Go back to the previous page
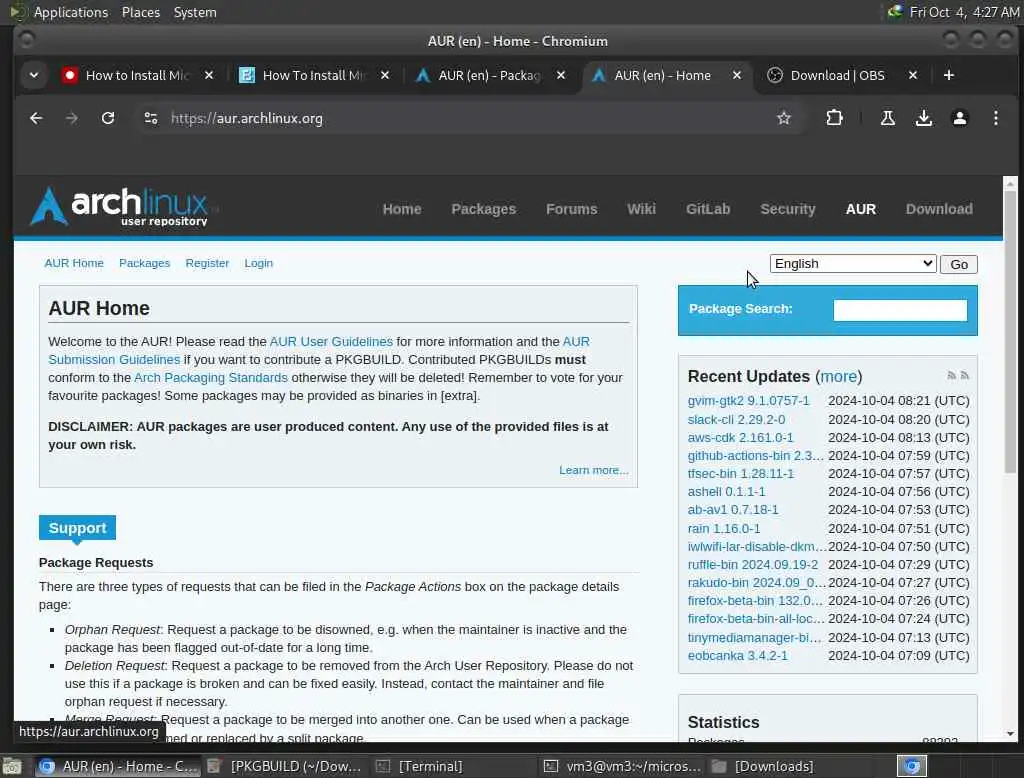The image size is (1024, 778). tap(36, 118)
